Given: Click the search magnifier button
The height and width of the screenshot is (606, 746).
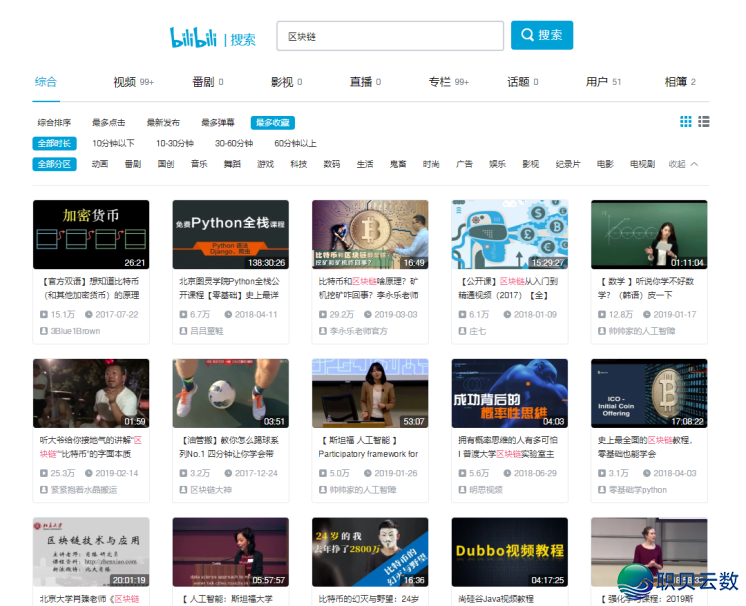Looking at the screenshot, I should (542, 35).
